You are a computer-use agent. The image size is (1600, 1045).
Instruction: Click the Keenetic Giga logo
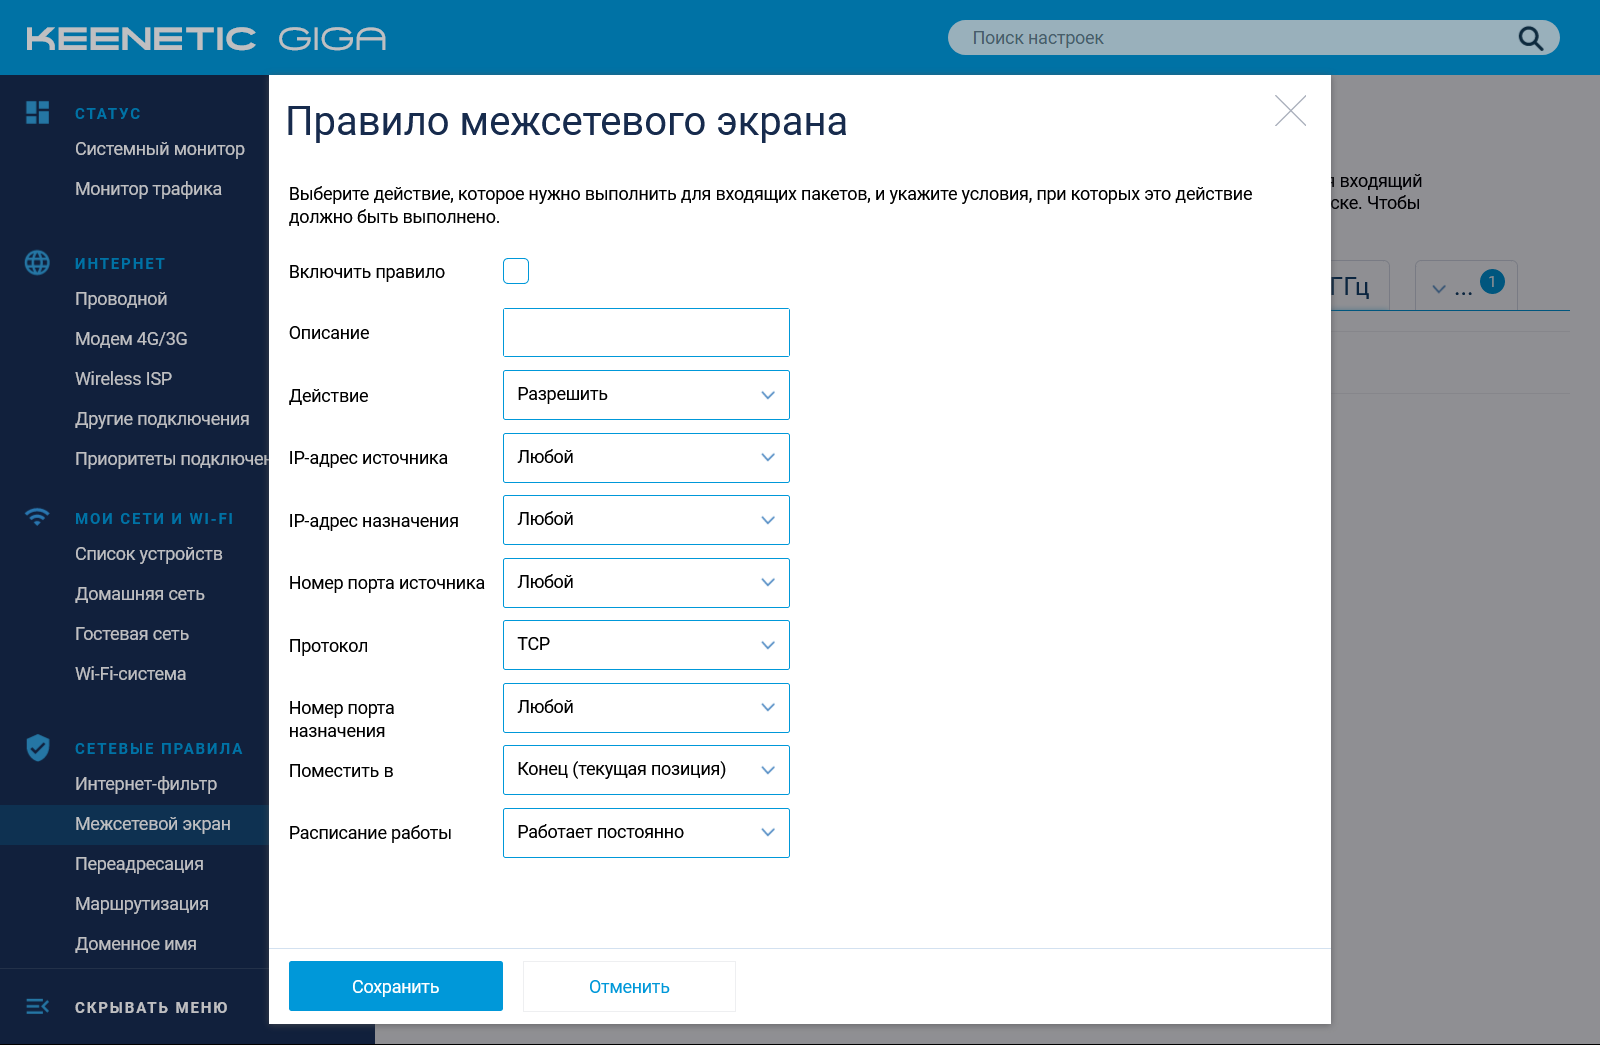pyautogui.click(x=206, y=38)
